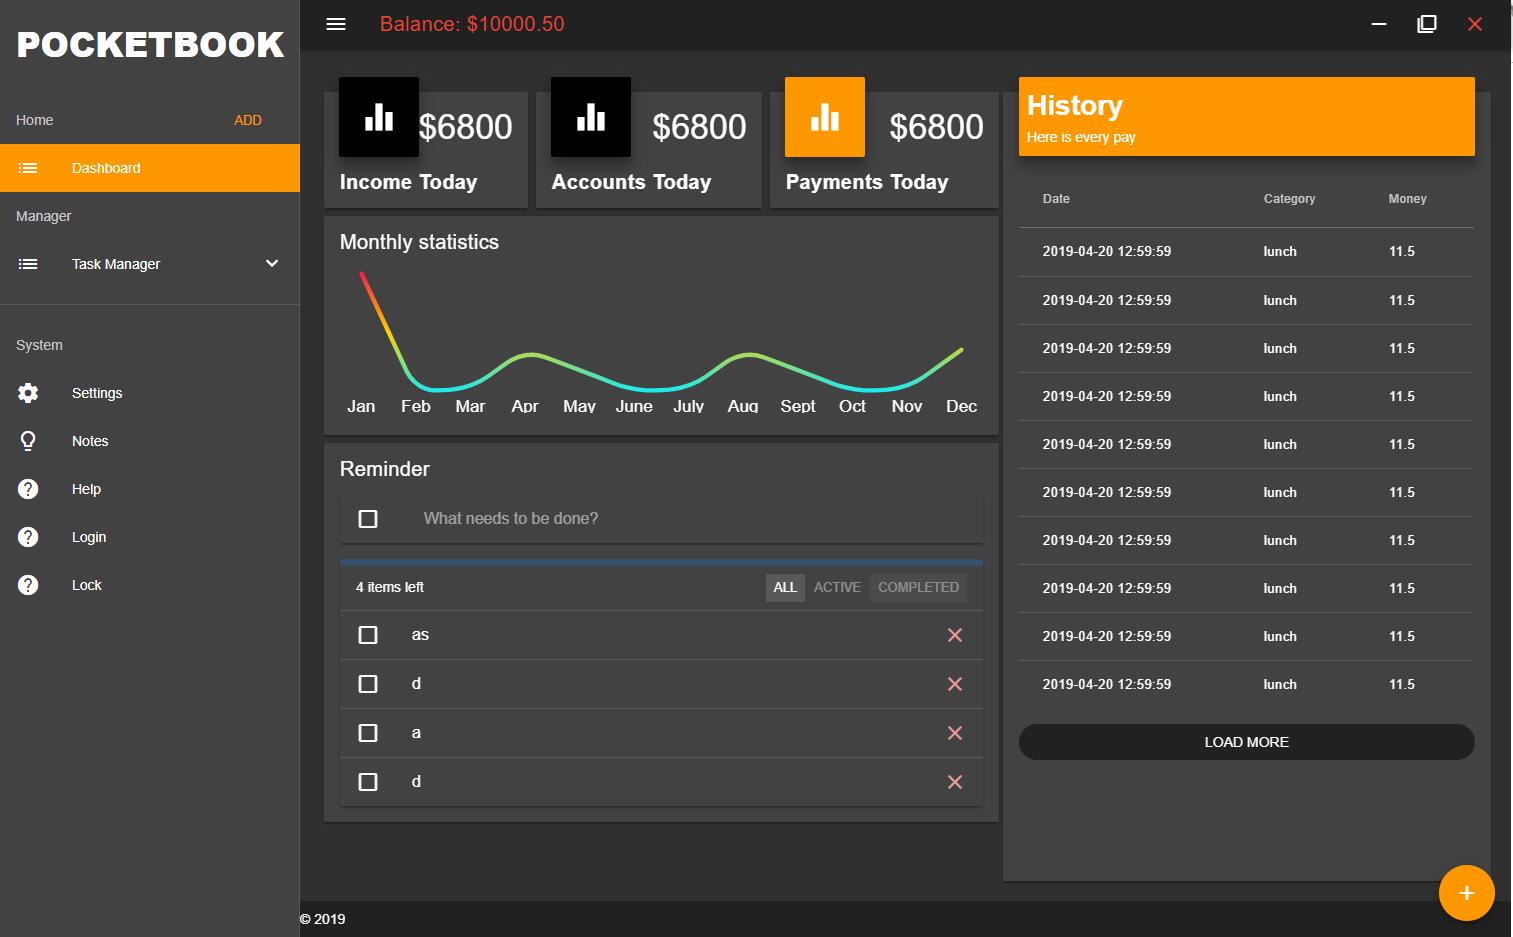Click the ADD link beside Home

click(x=248, y=120)
